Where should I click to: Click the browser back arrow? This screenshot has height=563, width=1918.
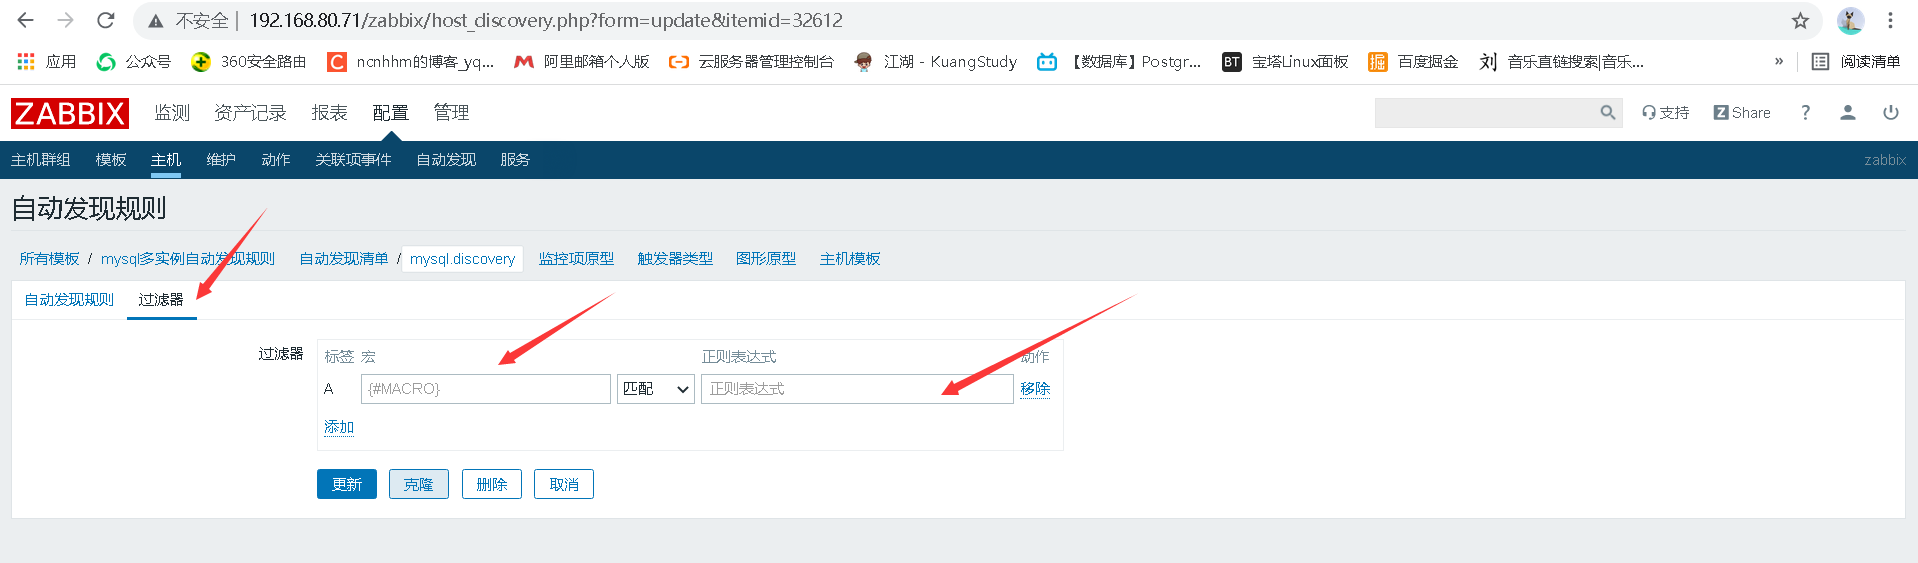point(26,20)
